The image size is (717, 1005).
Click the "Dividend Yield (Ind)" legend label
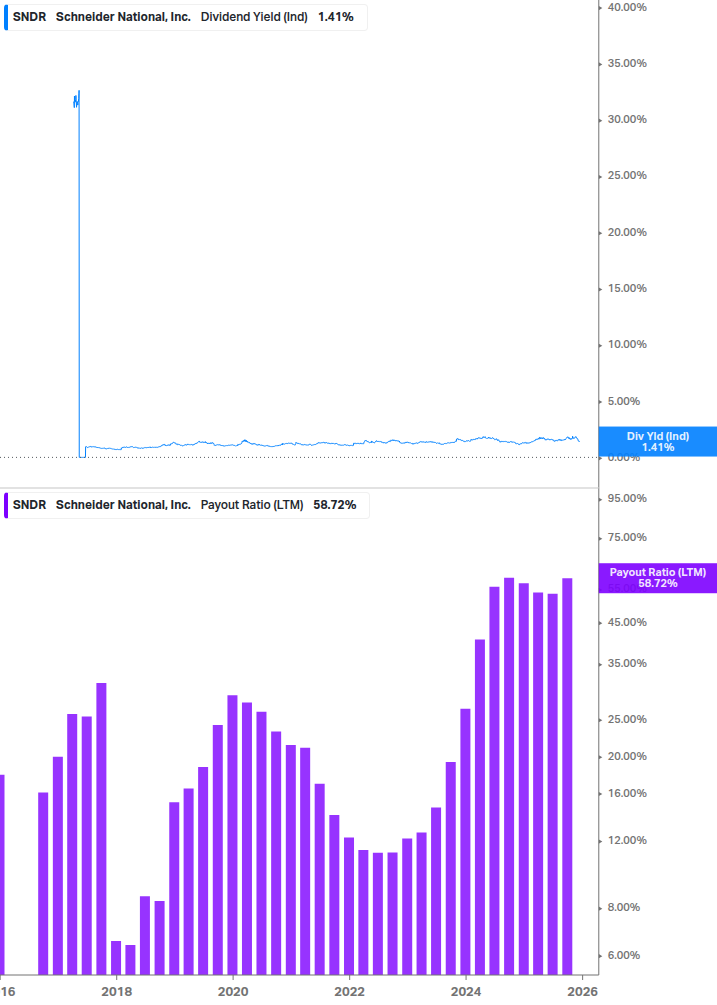(x=254, y=17)
